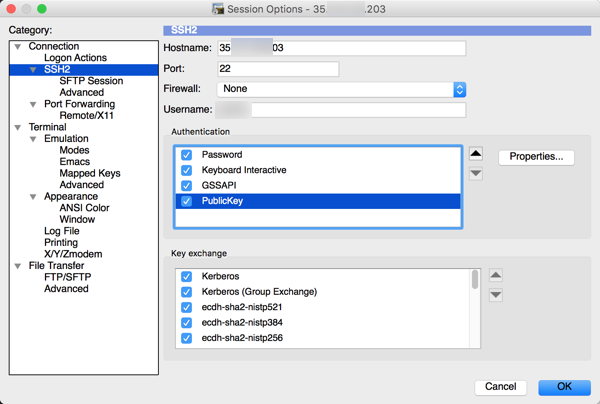Open ANSI Color settings

(x=84, y=208)
